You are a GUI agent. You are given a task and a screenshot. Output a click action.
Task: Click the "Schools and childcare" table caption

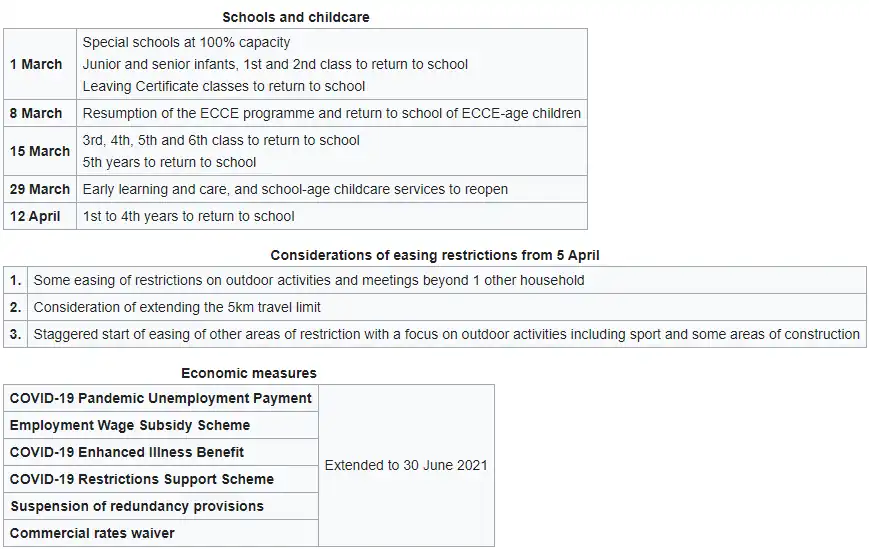[x=295, y=17]
